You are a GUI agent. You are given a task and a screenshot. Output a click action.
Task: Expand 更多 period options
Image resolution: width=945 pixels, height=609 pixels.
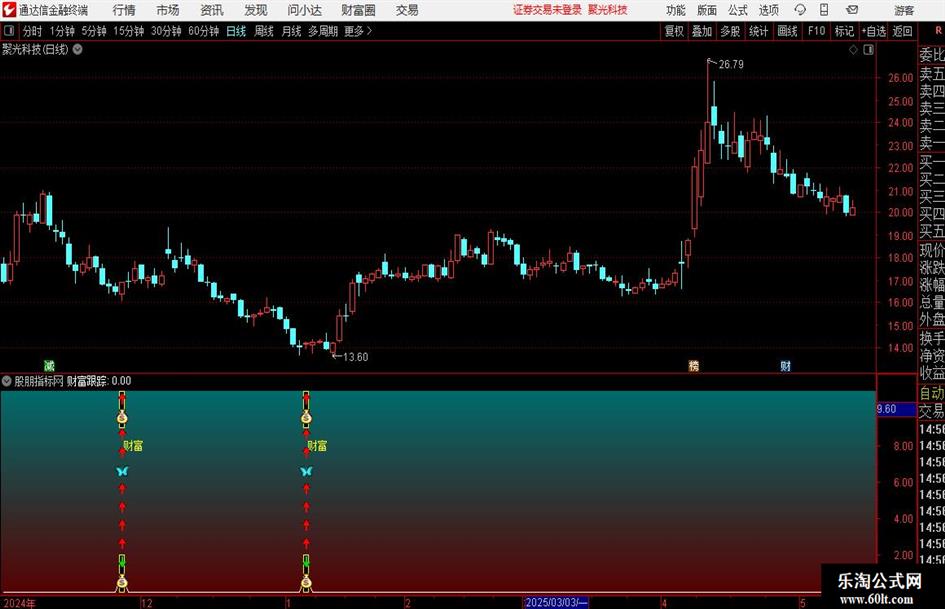[x=358, y=31]
